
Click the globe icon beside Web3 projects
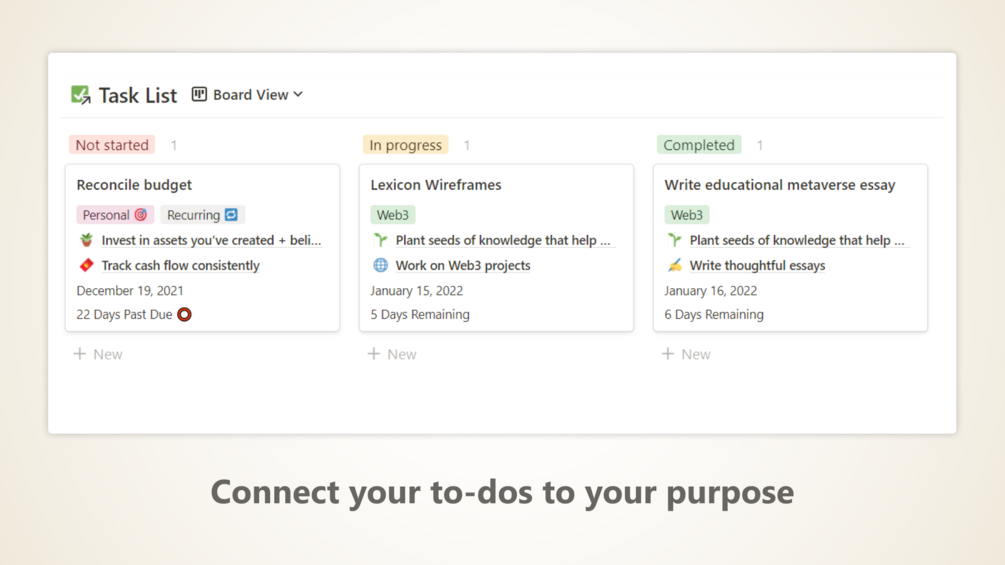380,265
